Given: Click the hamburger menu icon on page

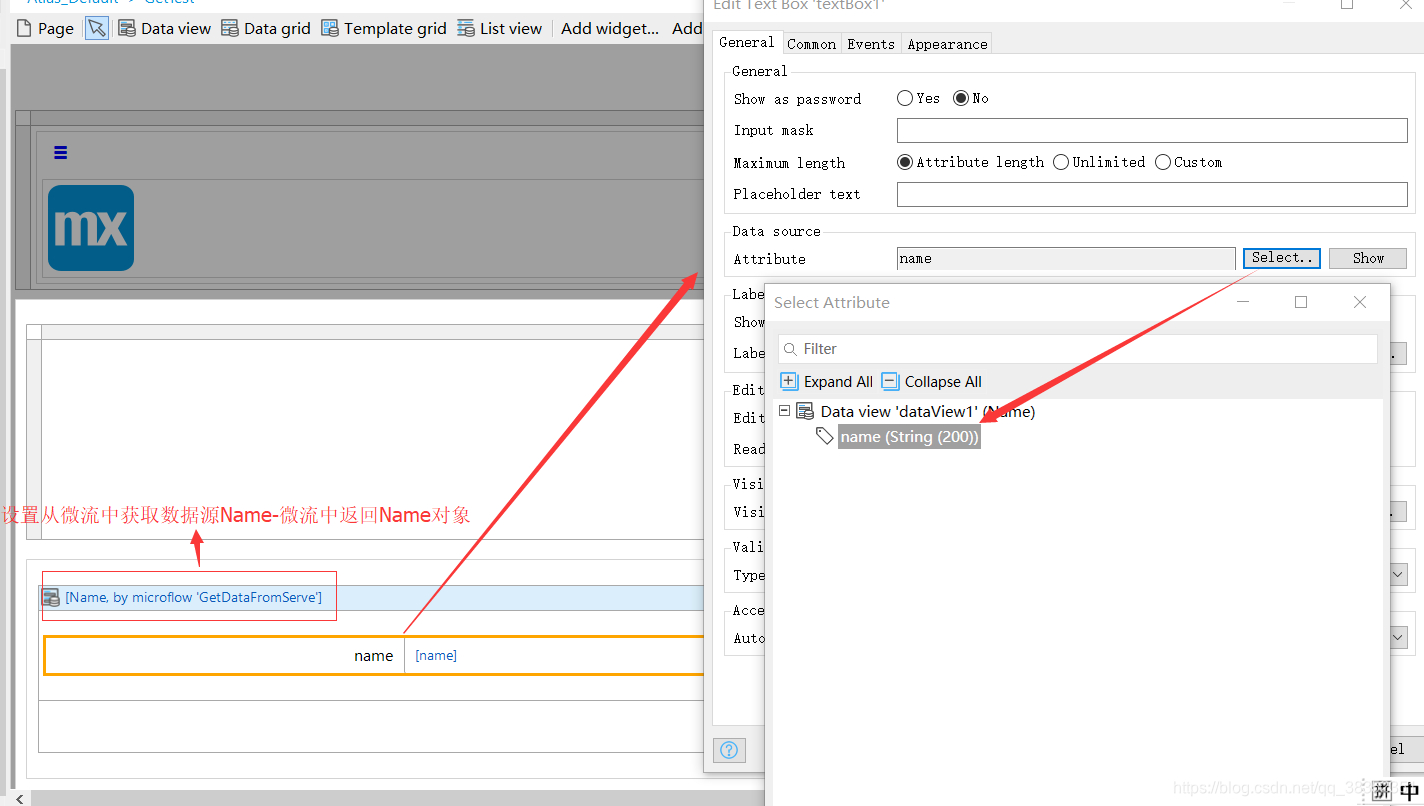Looking at the screenshot, I should 60,153.
